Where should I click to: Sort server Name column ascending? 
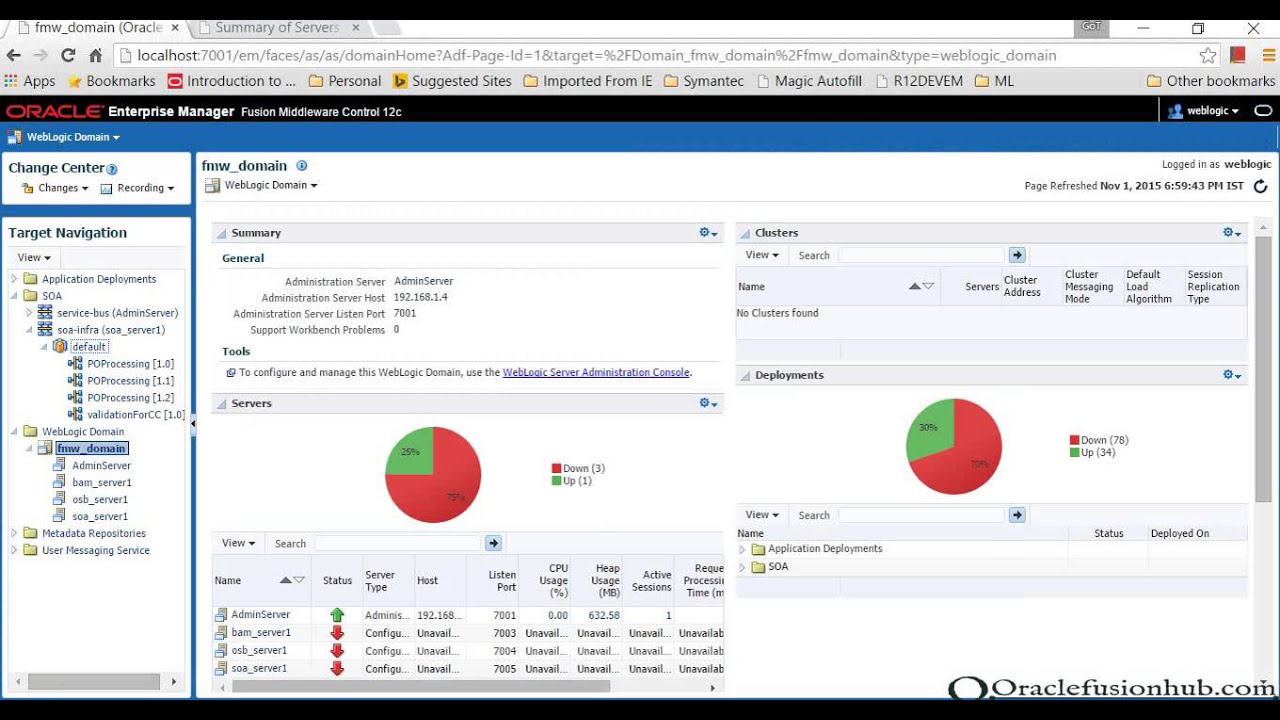click(286, 580)
